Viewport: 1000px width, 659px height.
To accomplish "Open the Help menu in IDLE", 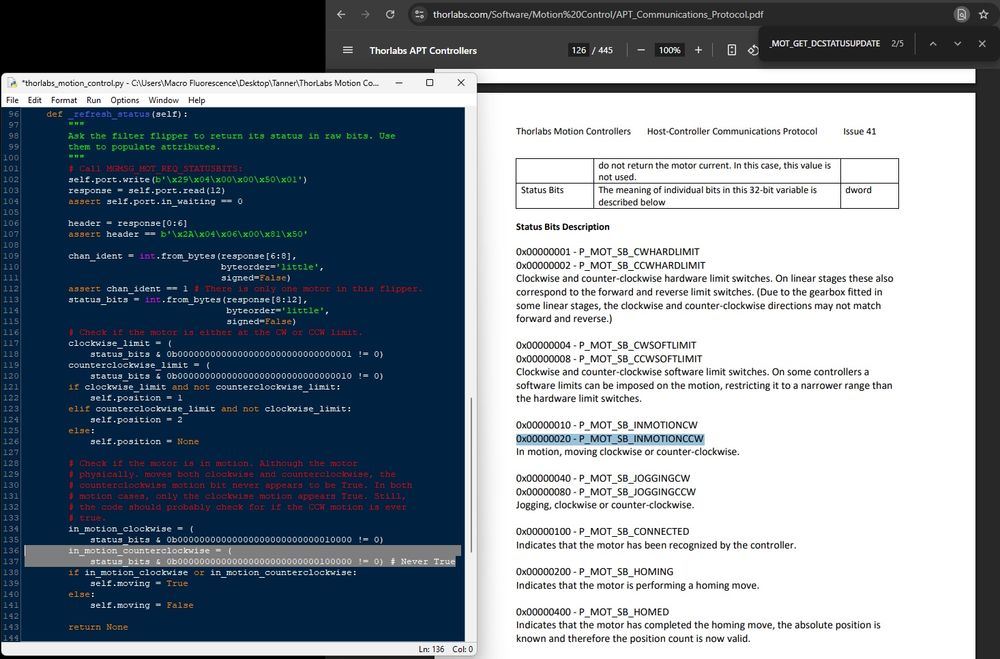I will pos(196,100).
